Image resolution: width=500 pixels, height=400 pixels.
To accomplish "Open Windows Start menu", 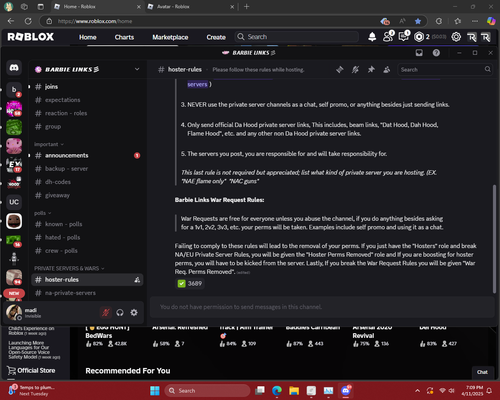I will (x=155, y=391).
